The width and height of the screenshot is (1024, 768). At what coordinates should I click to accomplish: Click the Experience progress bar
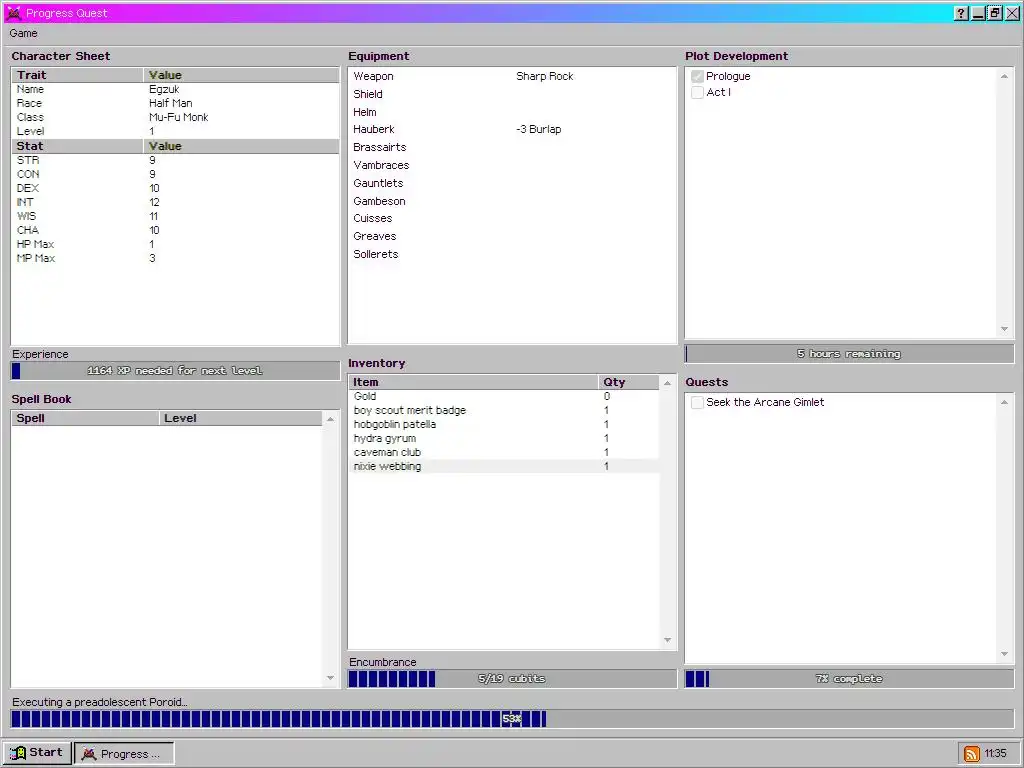point(176,371)
